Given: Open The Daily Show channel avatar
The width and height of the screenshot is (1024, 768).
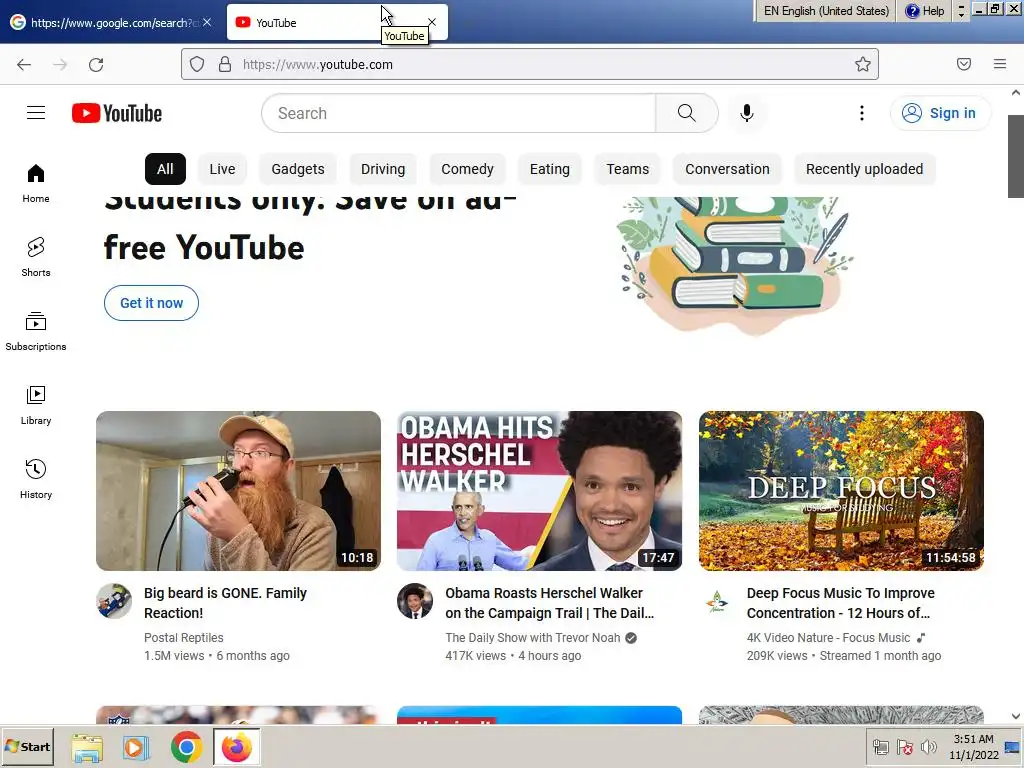Looking at the screenshot, I should [x=415, y=601].
